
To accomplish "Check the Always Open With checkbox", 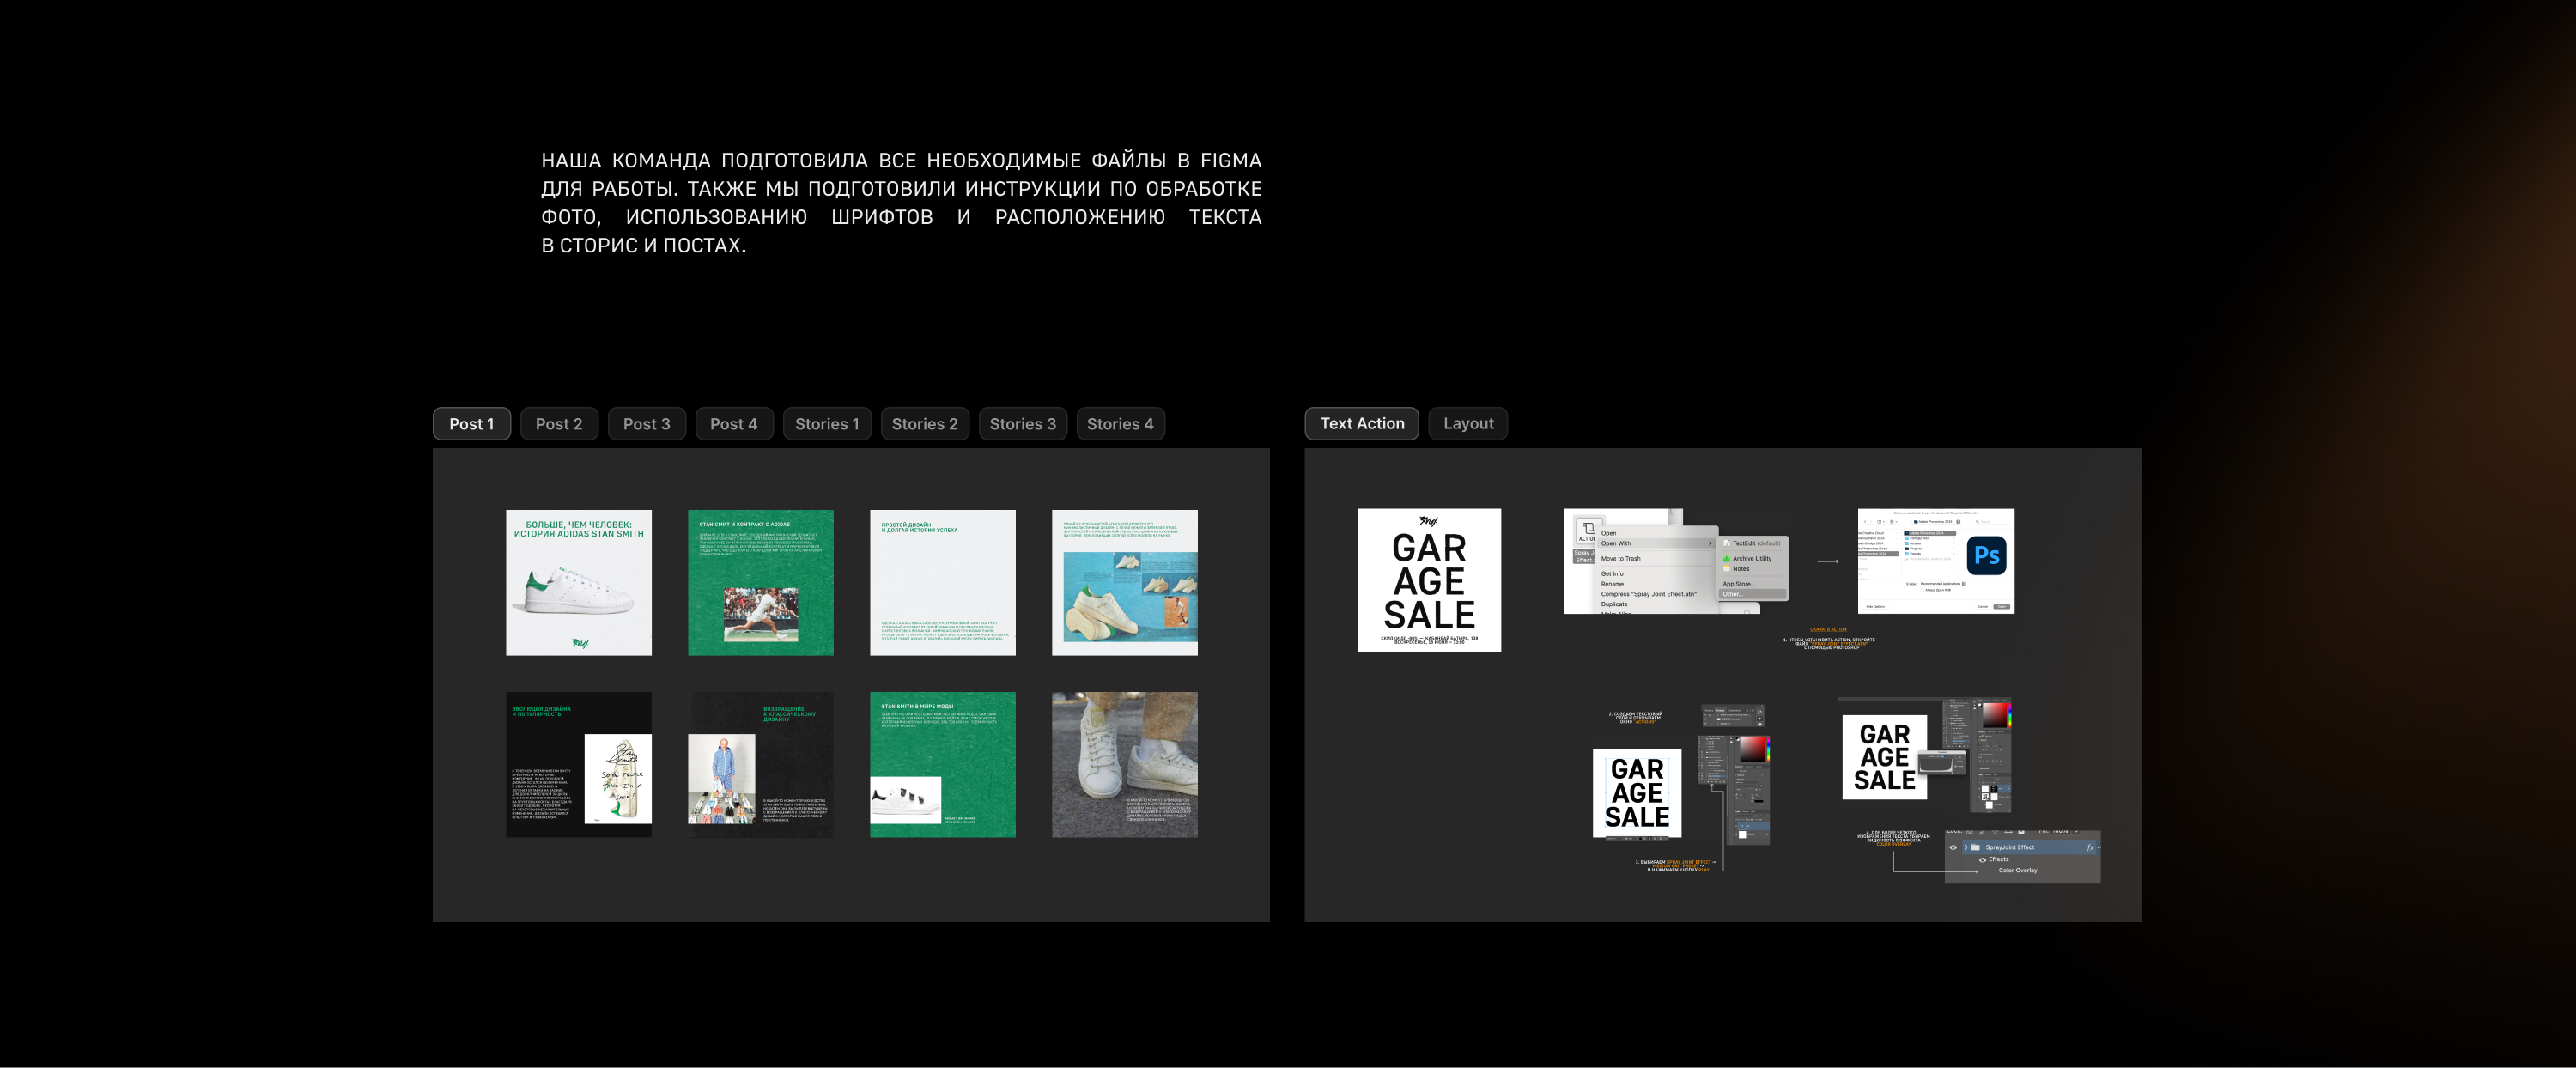I will click(1923, 590).
